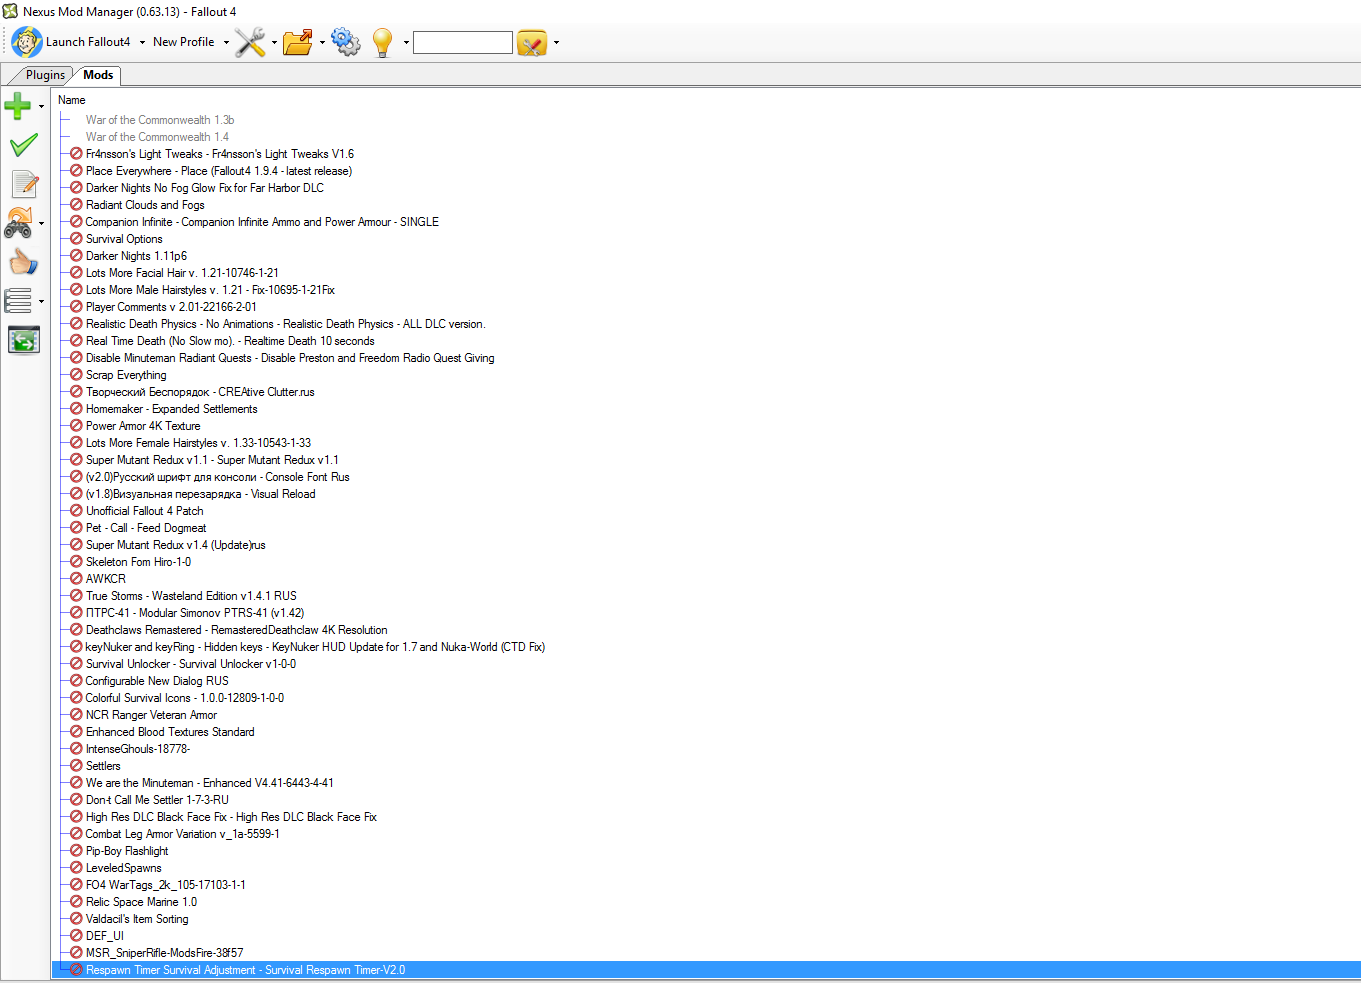
Task: Sort by the Name column header
Action: pyautogui.click(x=72, y=100)
